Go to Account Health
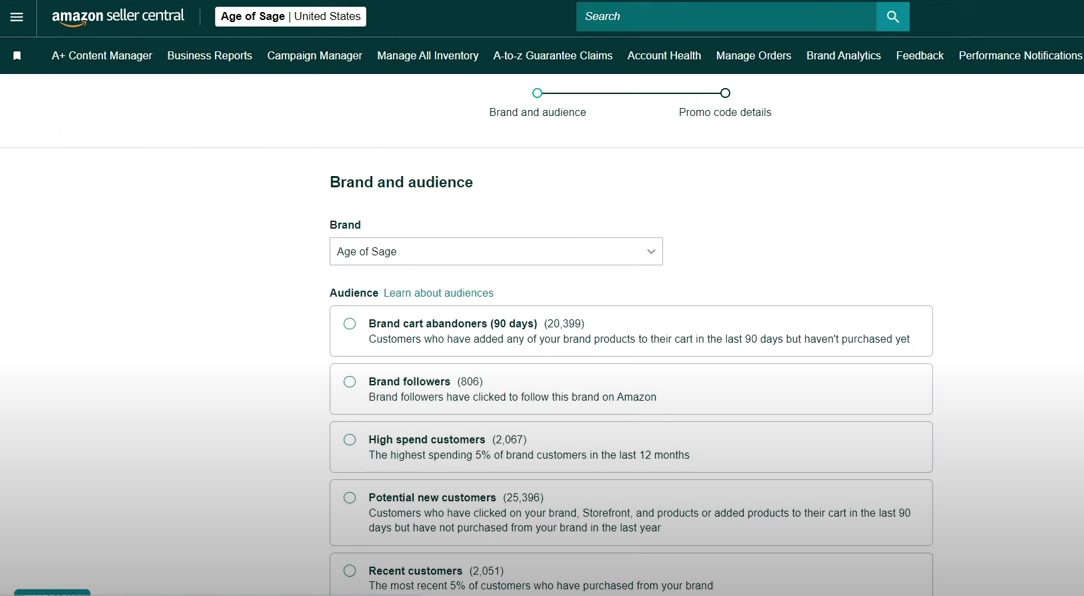Screen dimensions: 1084x596 point(664,55)
